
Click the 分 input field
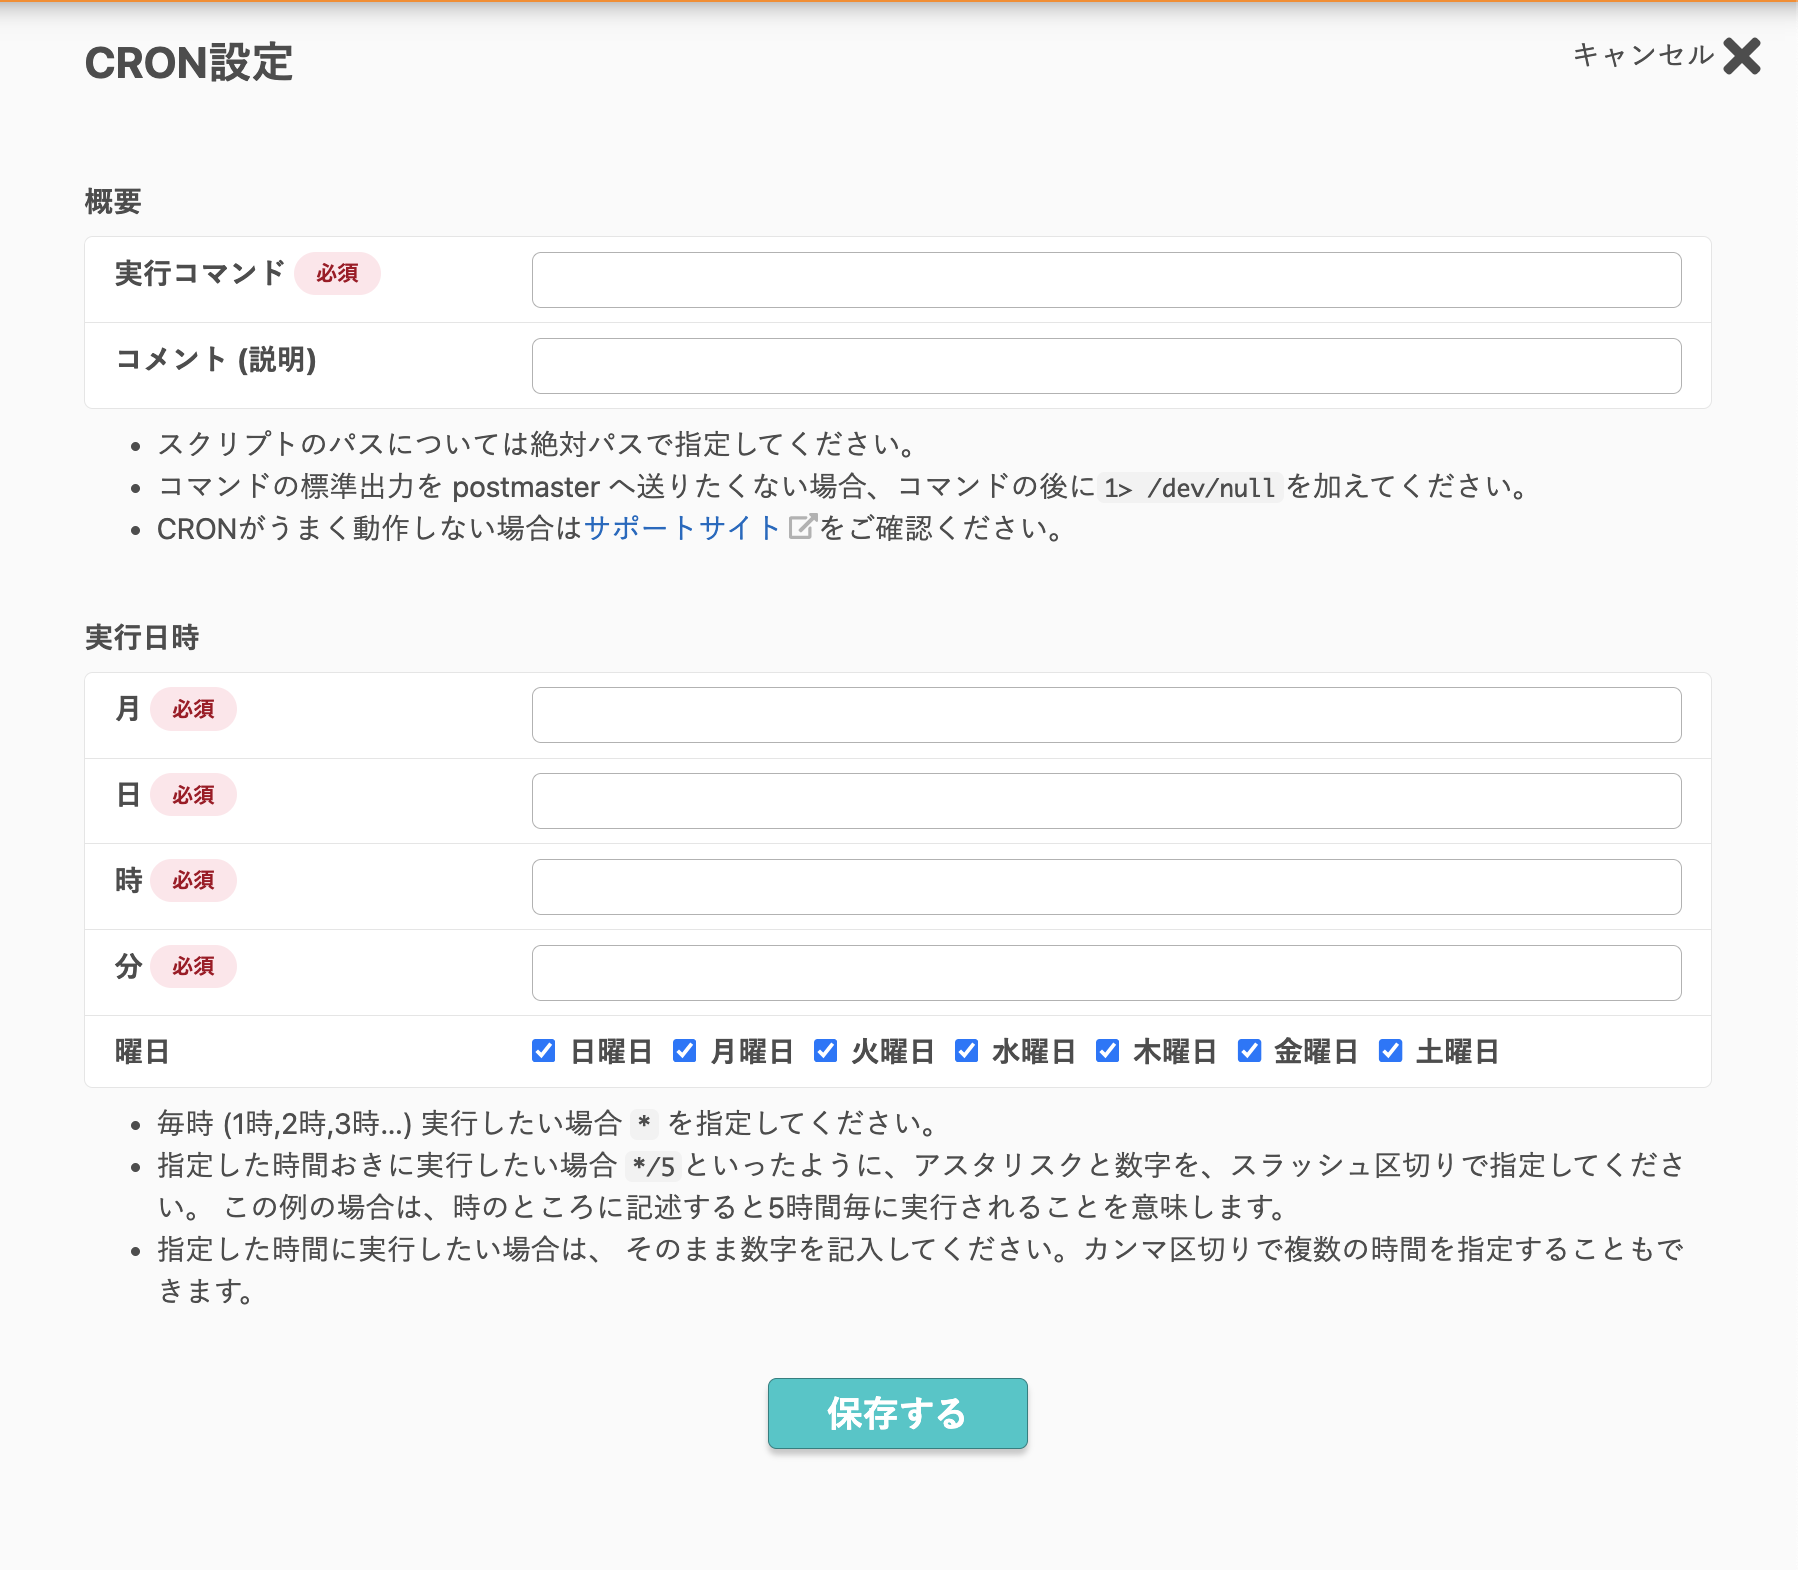pos(1105,973)
